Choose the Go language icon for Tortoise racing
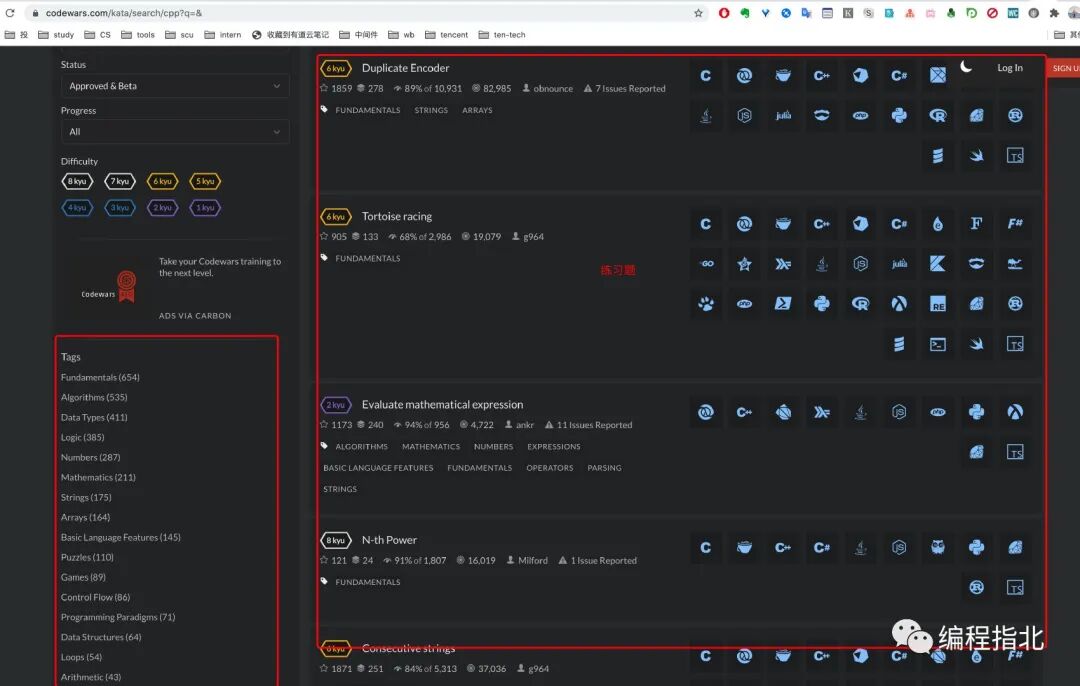The image size is (1080, 686). pyautogui.click(x=706, y=264)
